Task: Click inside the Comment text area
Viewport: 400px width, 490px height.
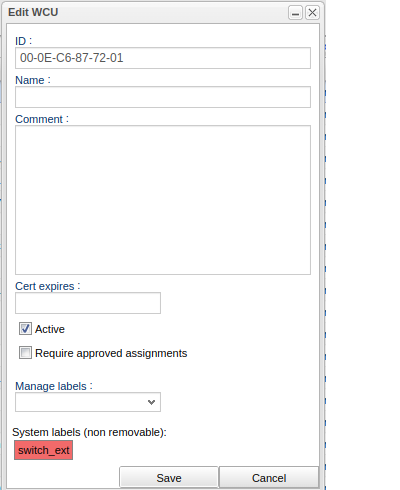Action: tap(163, 200)
